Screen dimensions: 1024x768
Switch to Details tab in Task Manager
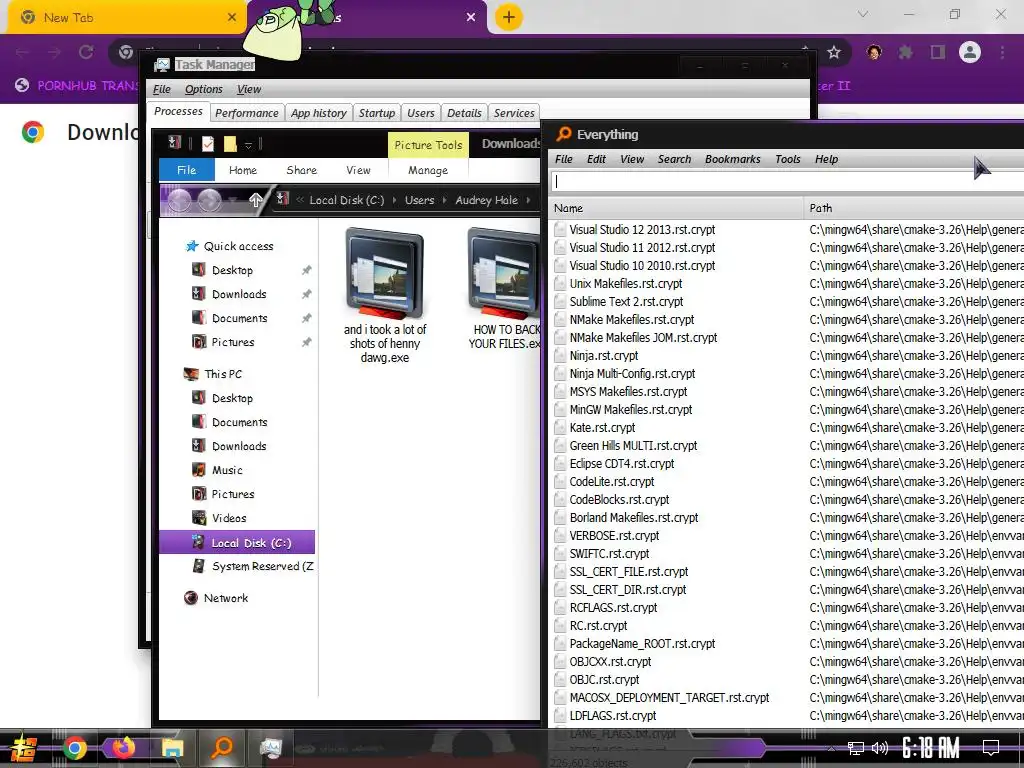click(464, 113)
